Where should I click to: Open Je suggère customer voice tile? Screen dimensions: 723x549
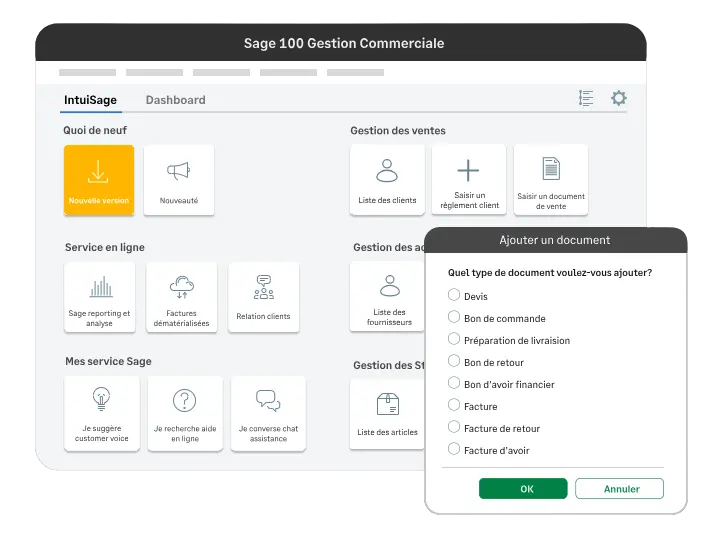pos(102,413)
